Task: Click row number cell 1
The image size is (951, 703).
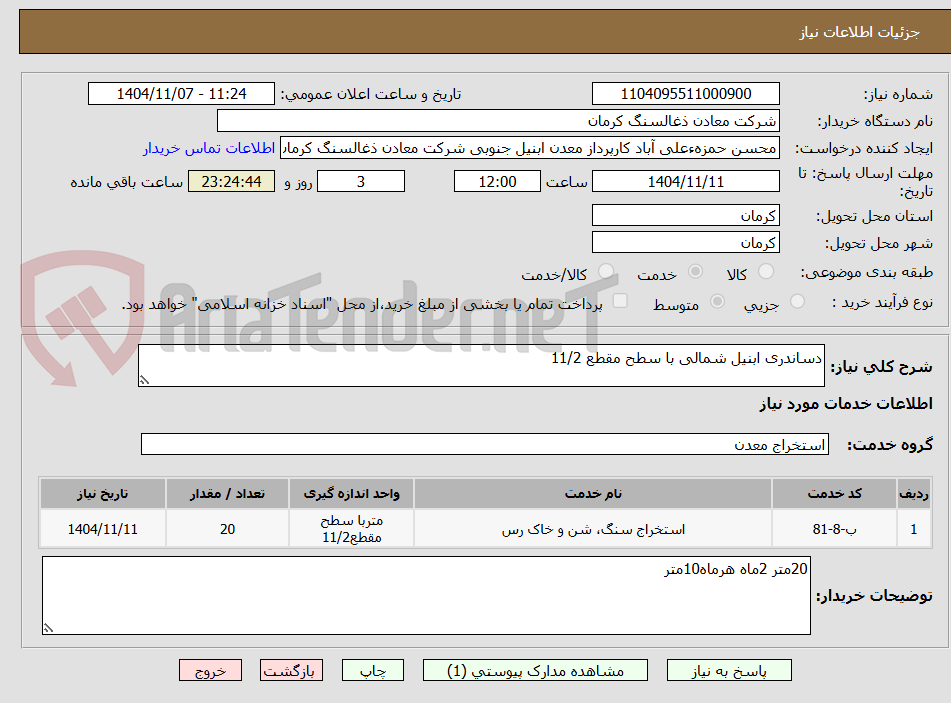Action: coord(914,529)
